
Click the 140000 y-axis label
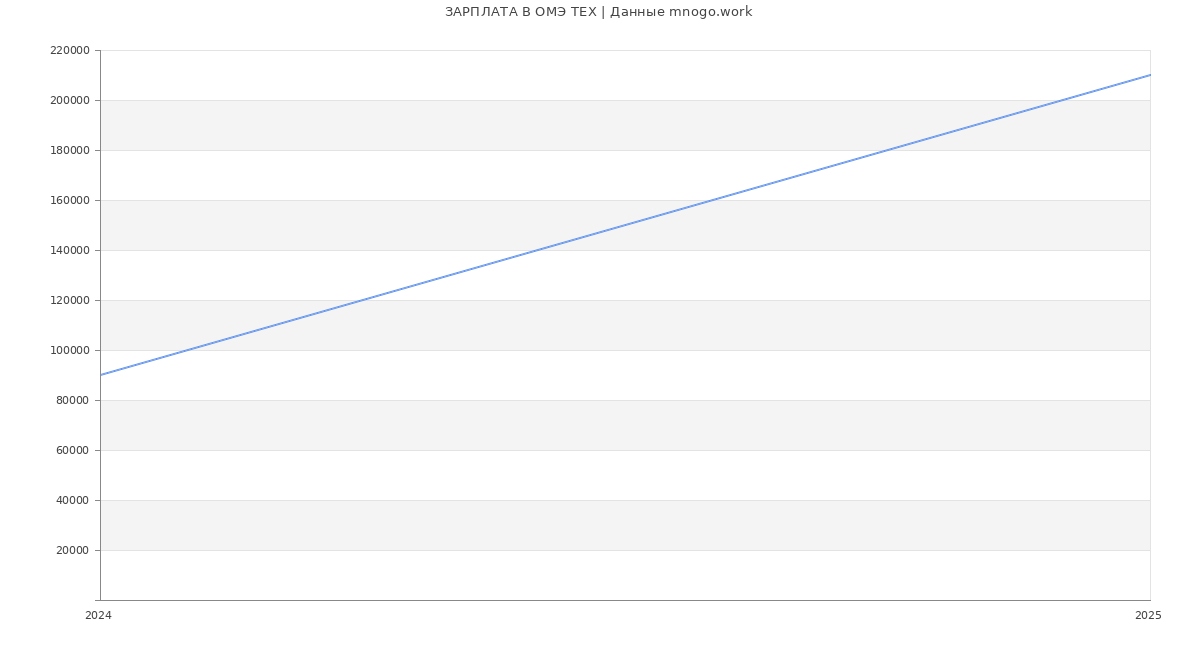click(69, 250)
